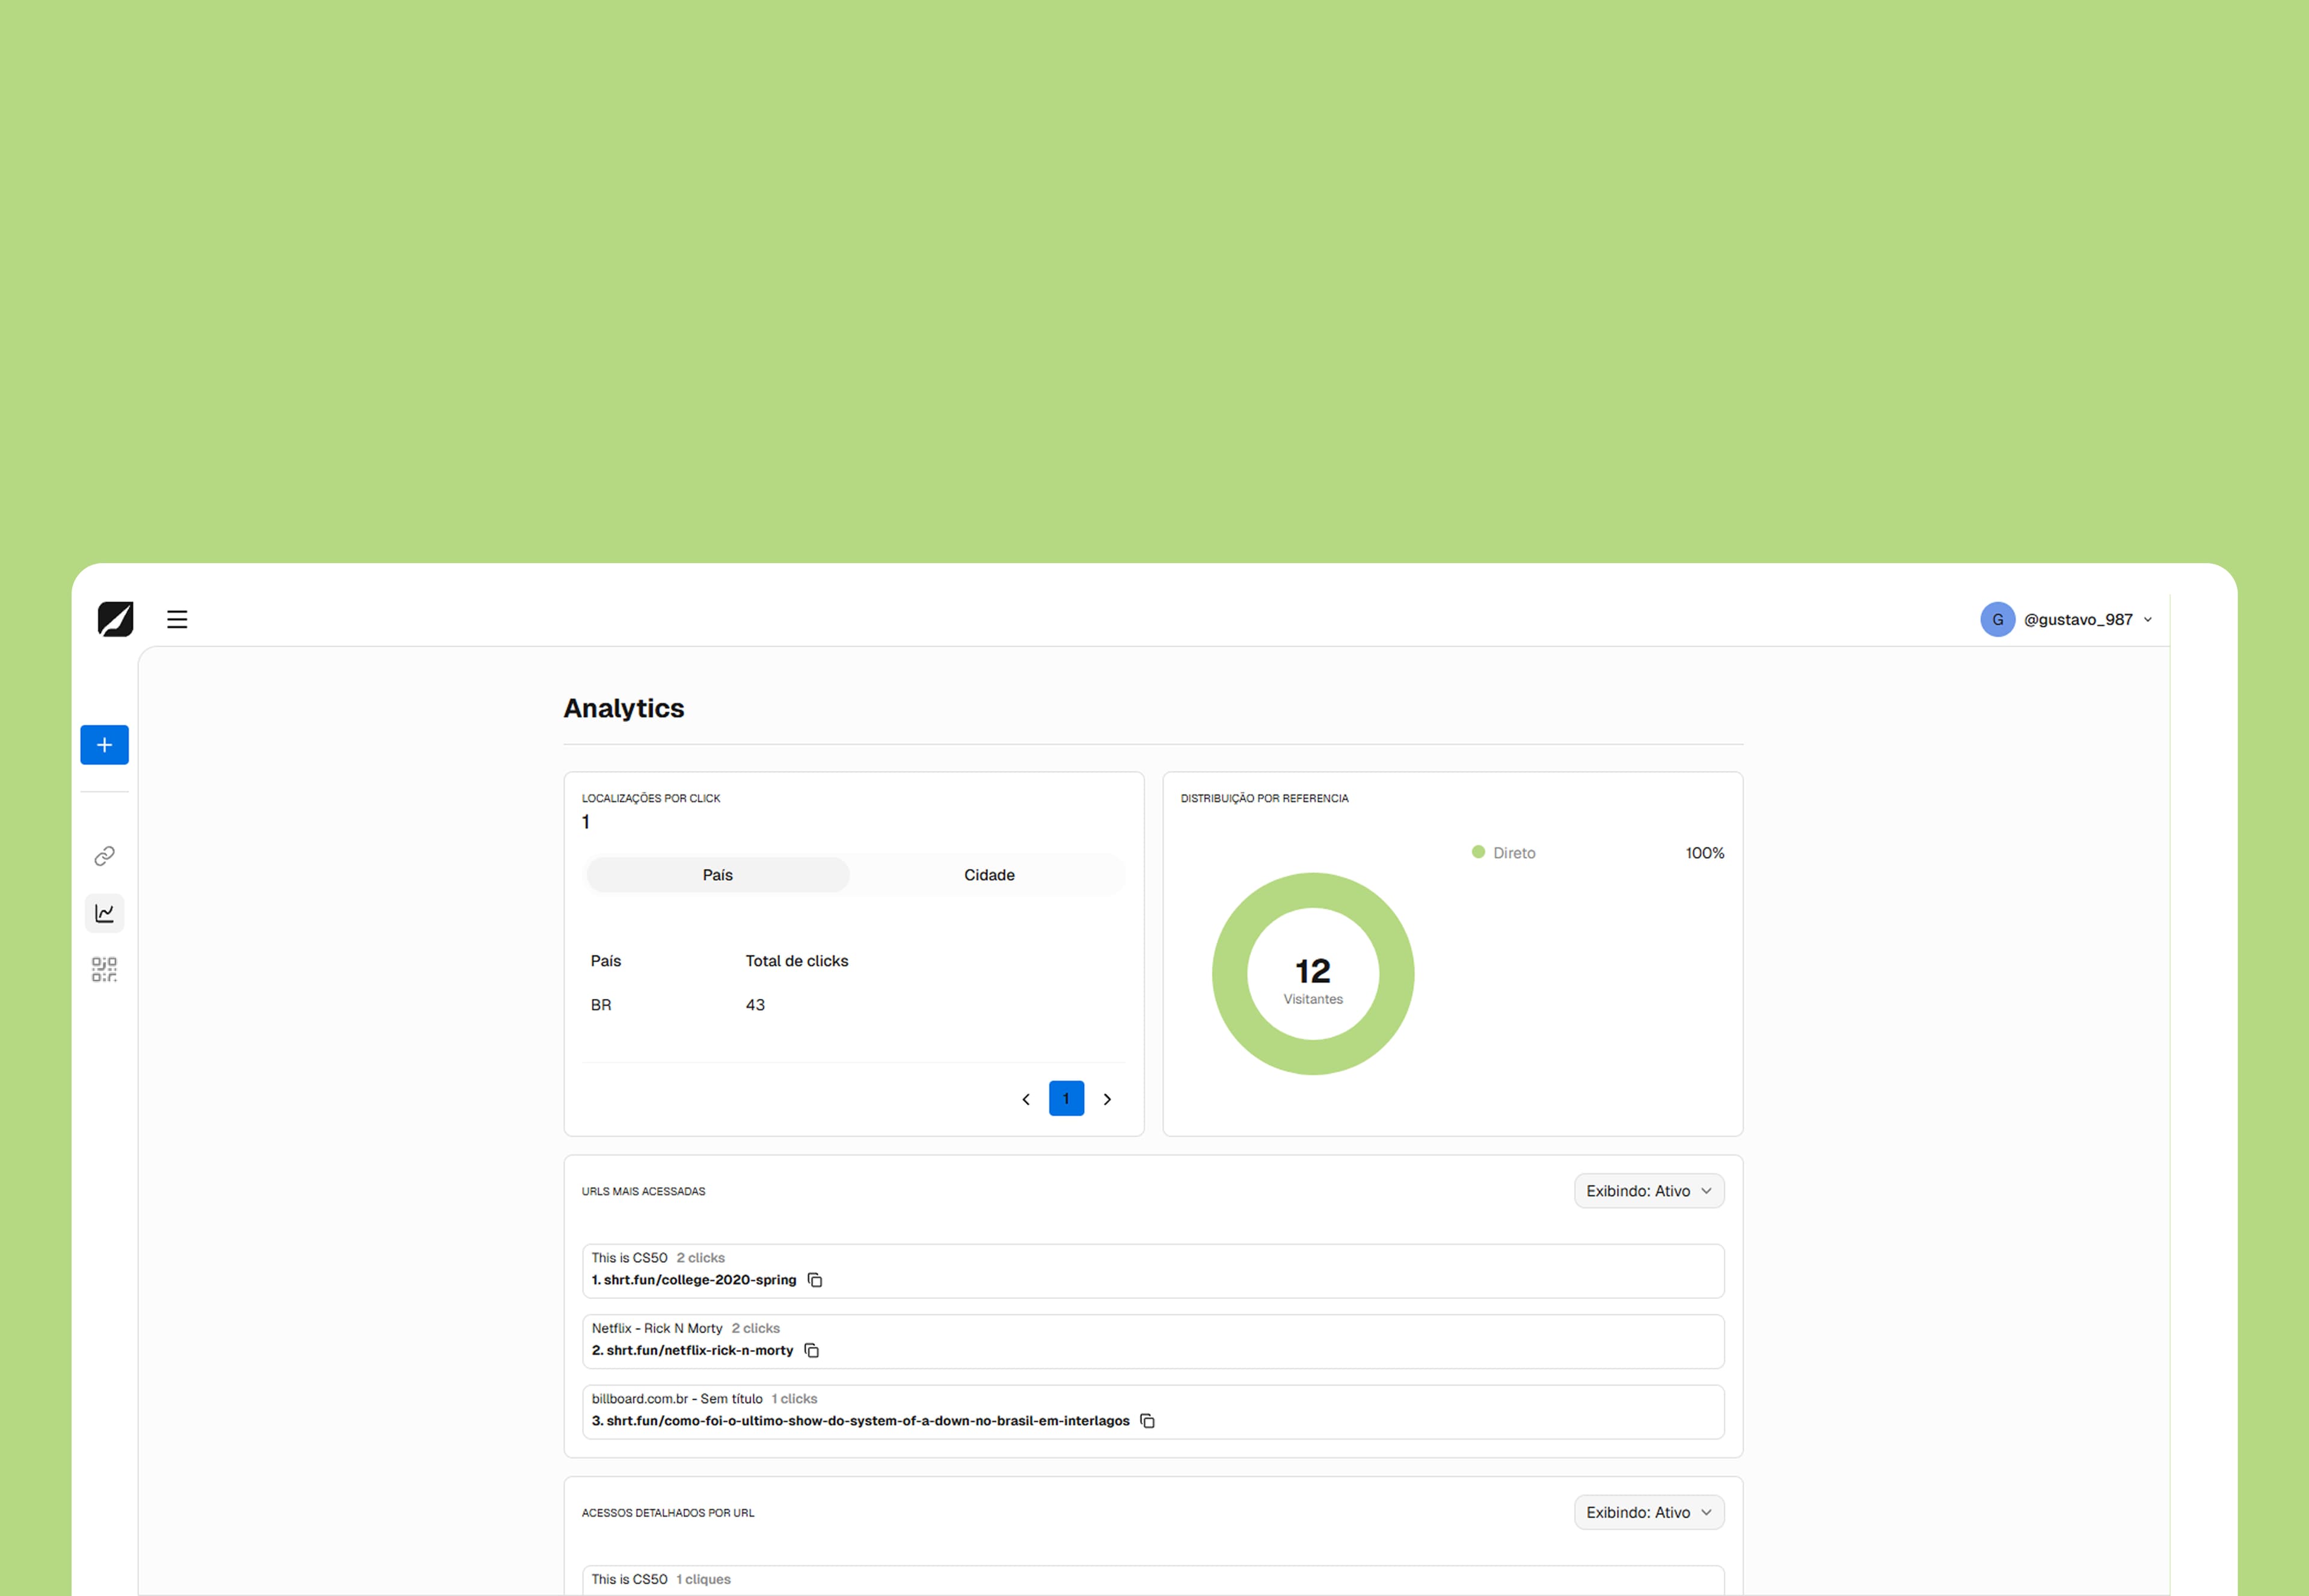Go to previous page of locations table

tap(1025, 1099)
